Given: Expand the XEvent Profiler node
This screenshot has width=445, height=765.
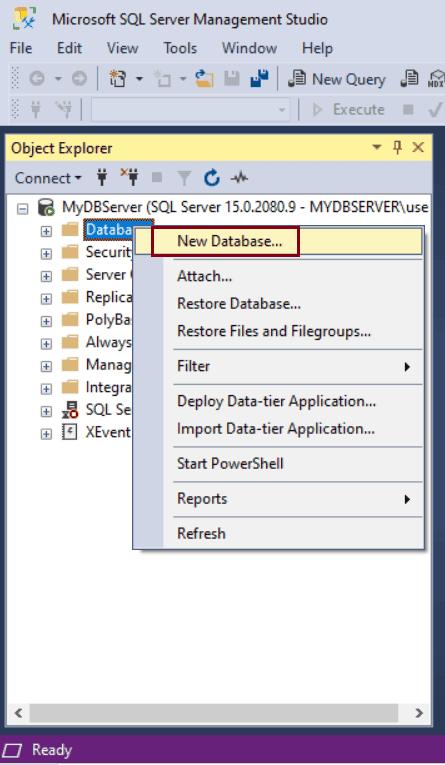Looking at the screenshot, I should pyautogui.click(x=46, y=434).
